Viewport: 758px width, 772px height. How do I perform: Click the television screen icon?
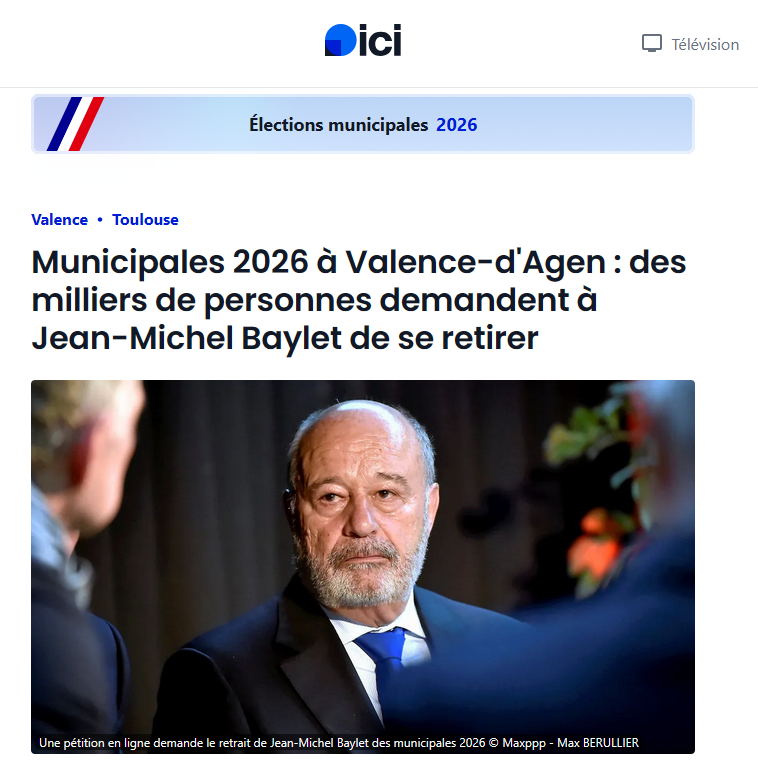652,44
